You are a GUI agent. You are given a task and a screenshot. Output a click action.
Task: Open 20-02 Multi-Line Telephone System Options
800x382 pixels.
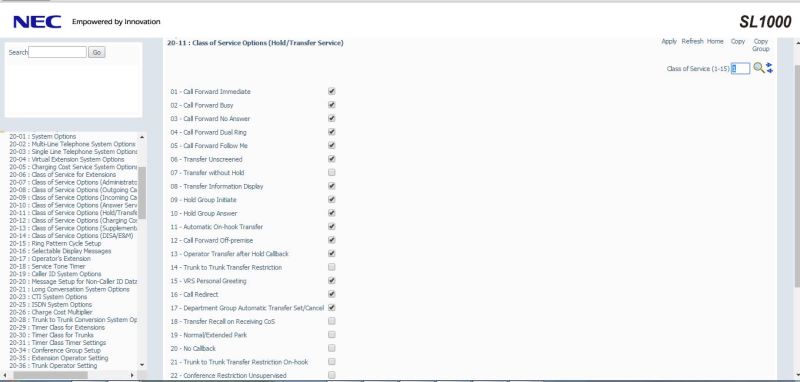coord(72,144)
